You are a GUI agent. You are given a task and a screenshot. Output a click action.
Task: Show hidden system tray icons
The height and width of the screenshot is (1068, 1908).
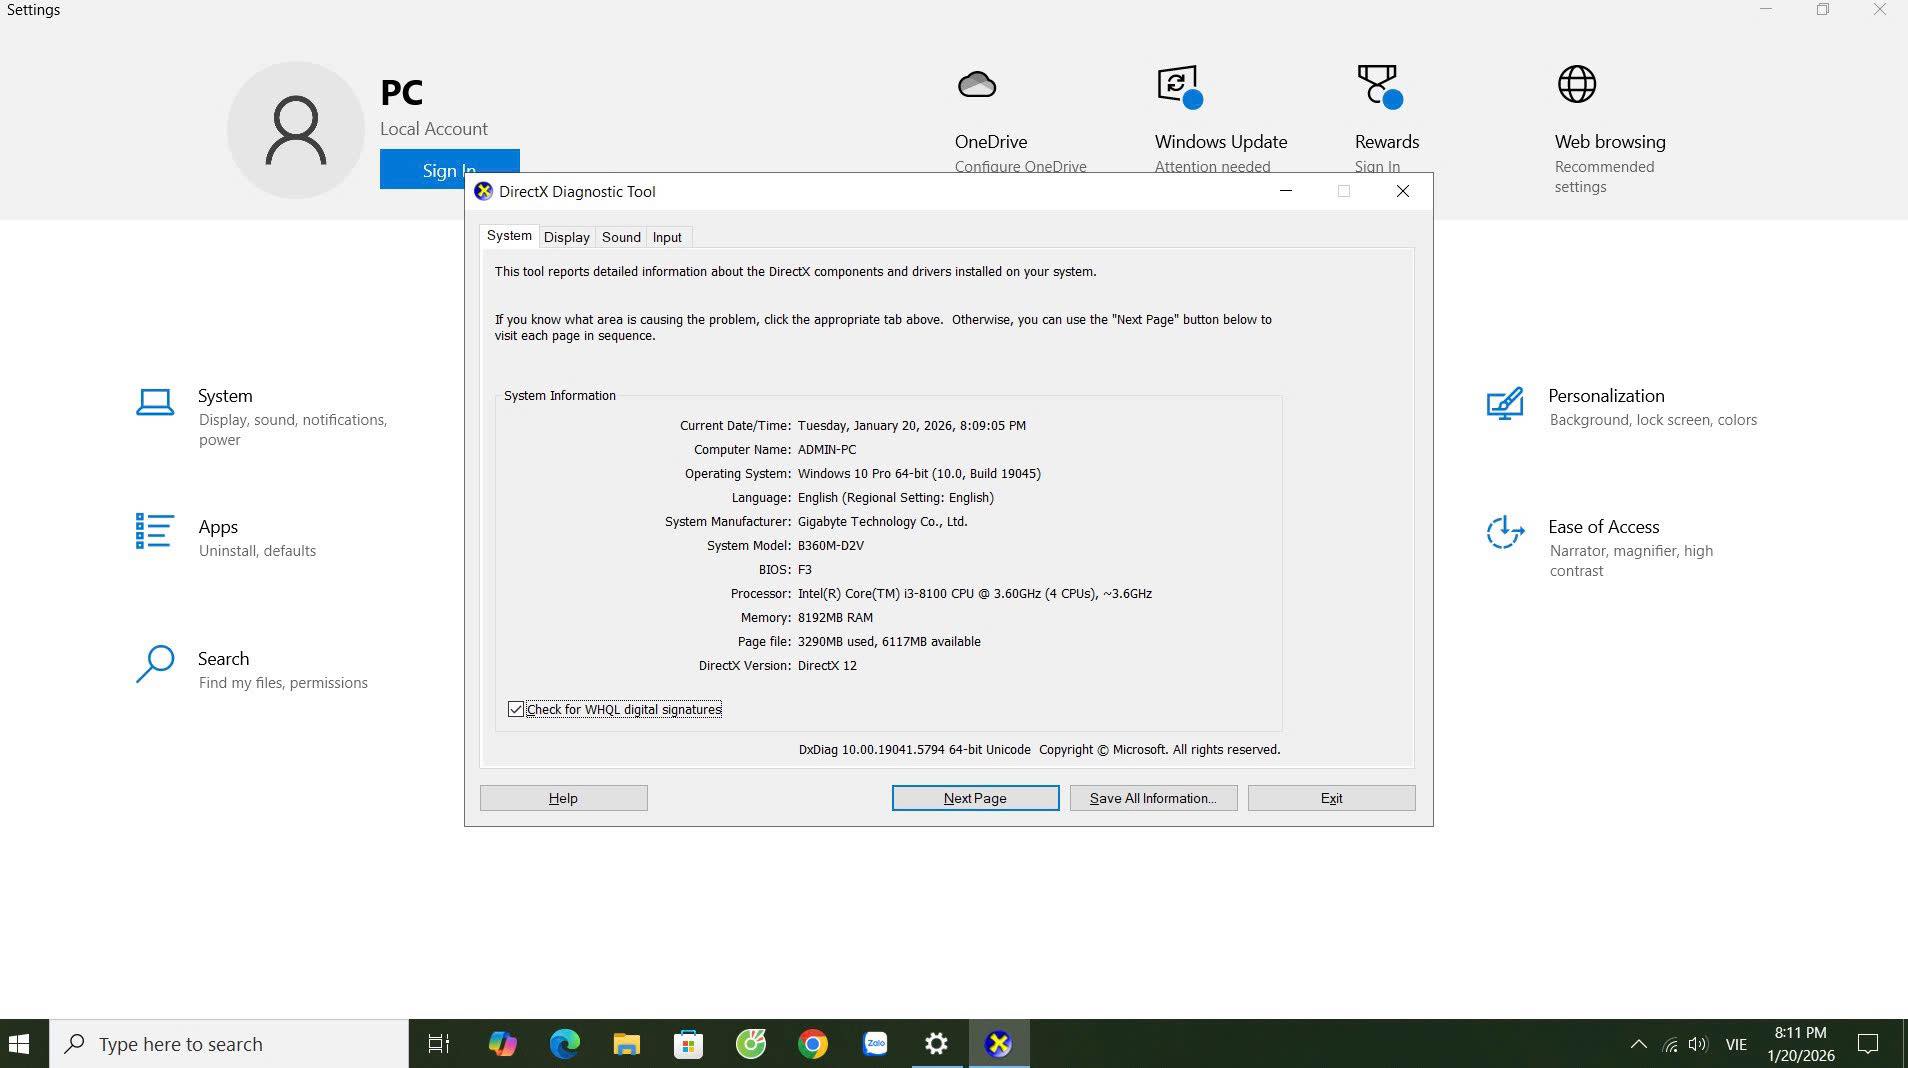pos(1638,1044)
